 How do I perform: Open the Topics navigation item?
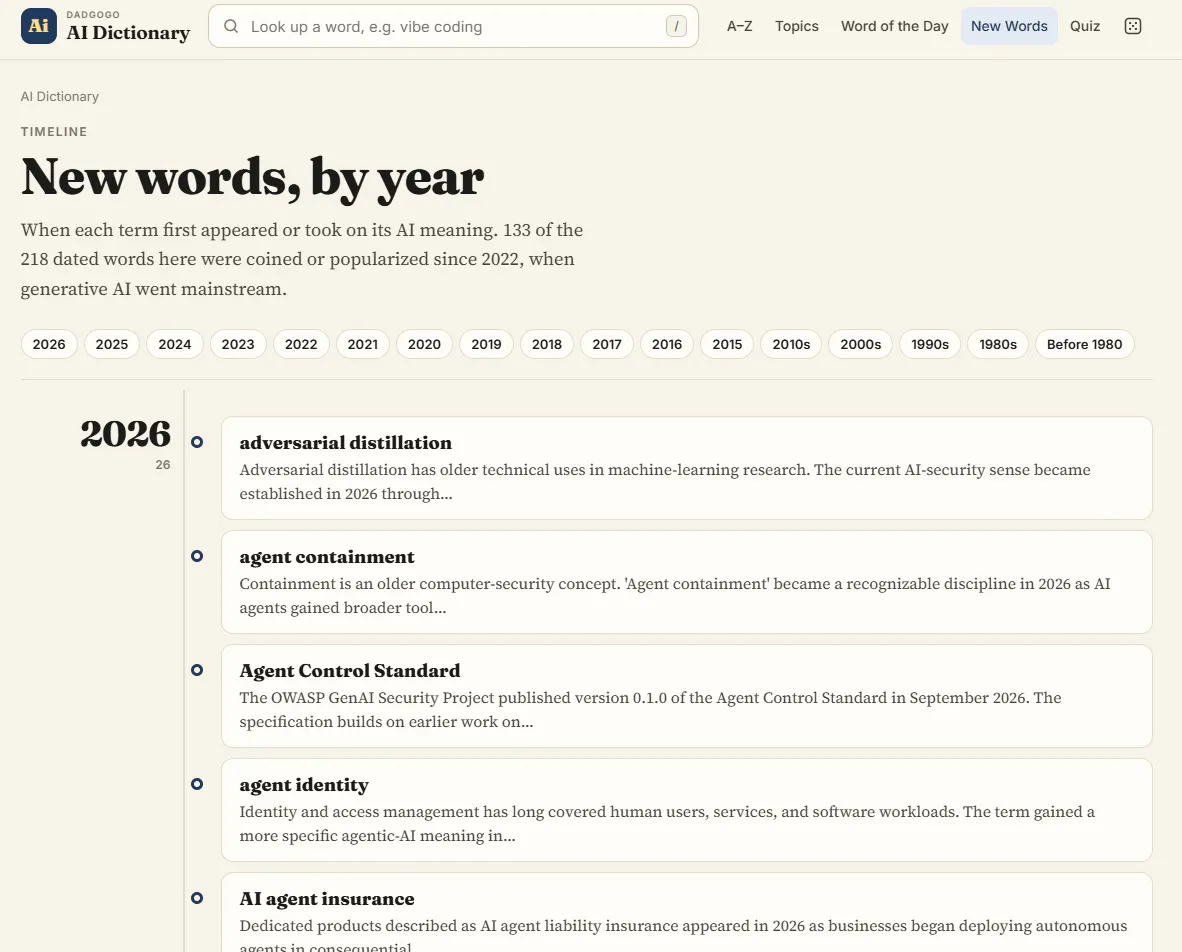(x=797, y=26)
